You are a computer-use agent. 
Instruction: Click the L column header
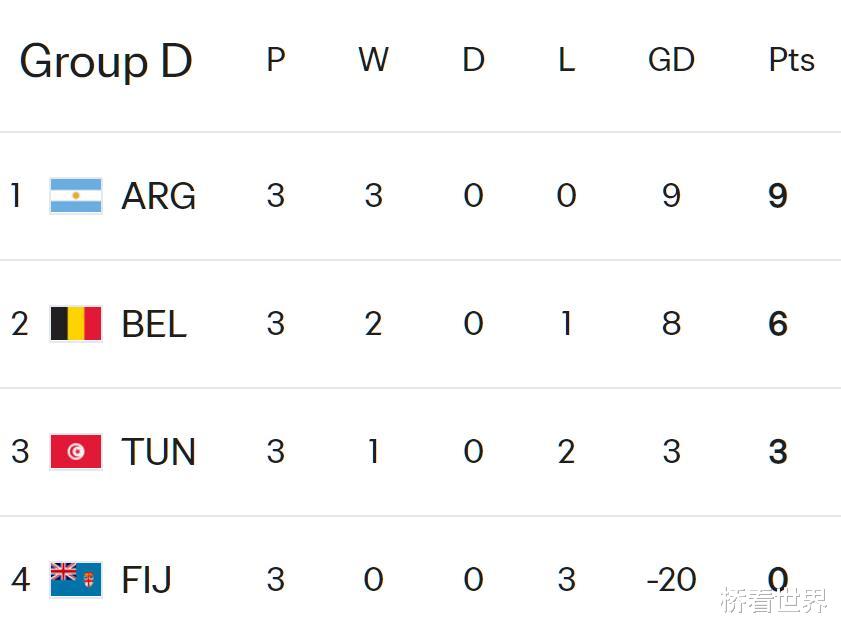tap(566, 61)
